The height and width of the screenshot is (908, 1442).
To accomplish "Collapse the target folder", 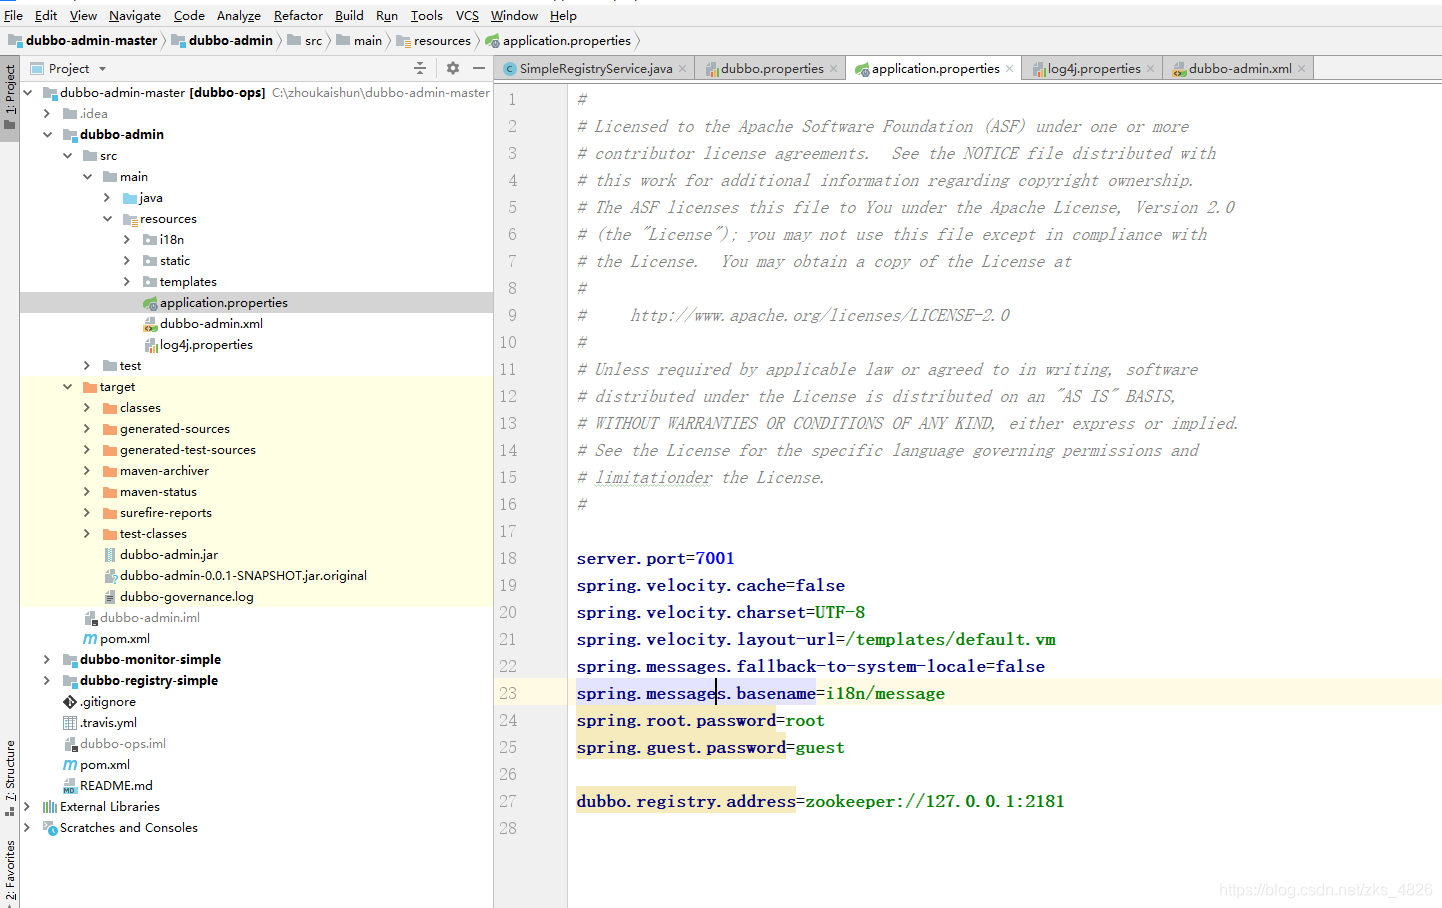I will coord(67,386).
